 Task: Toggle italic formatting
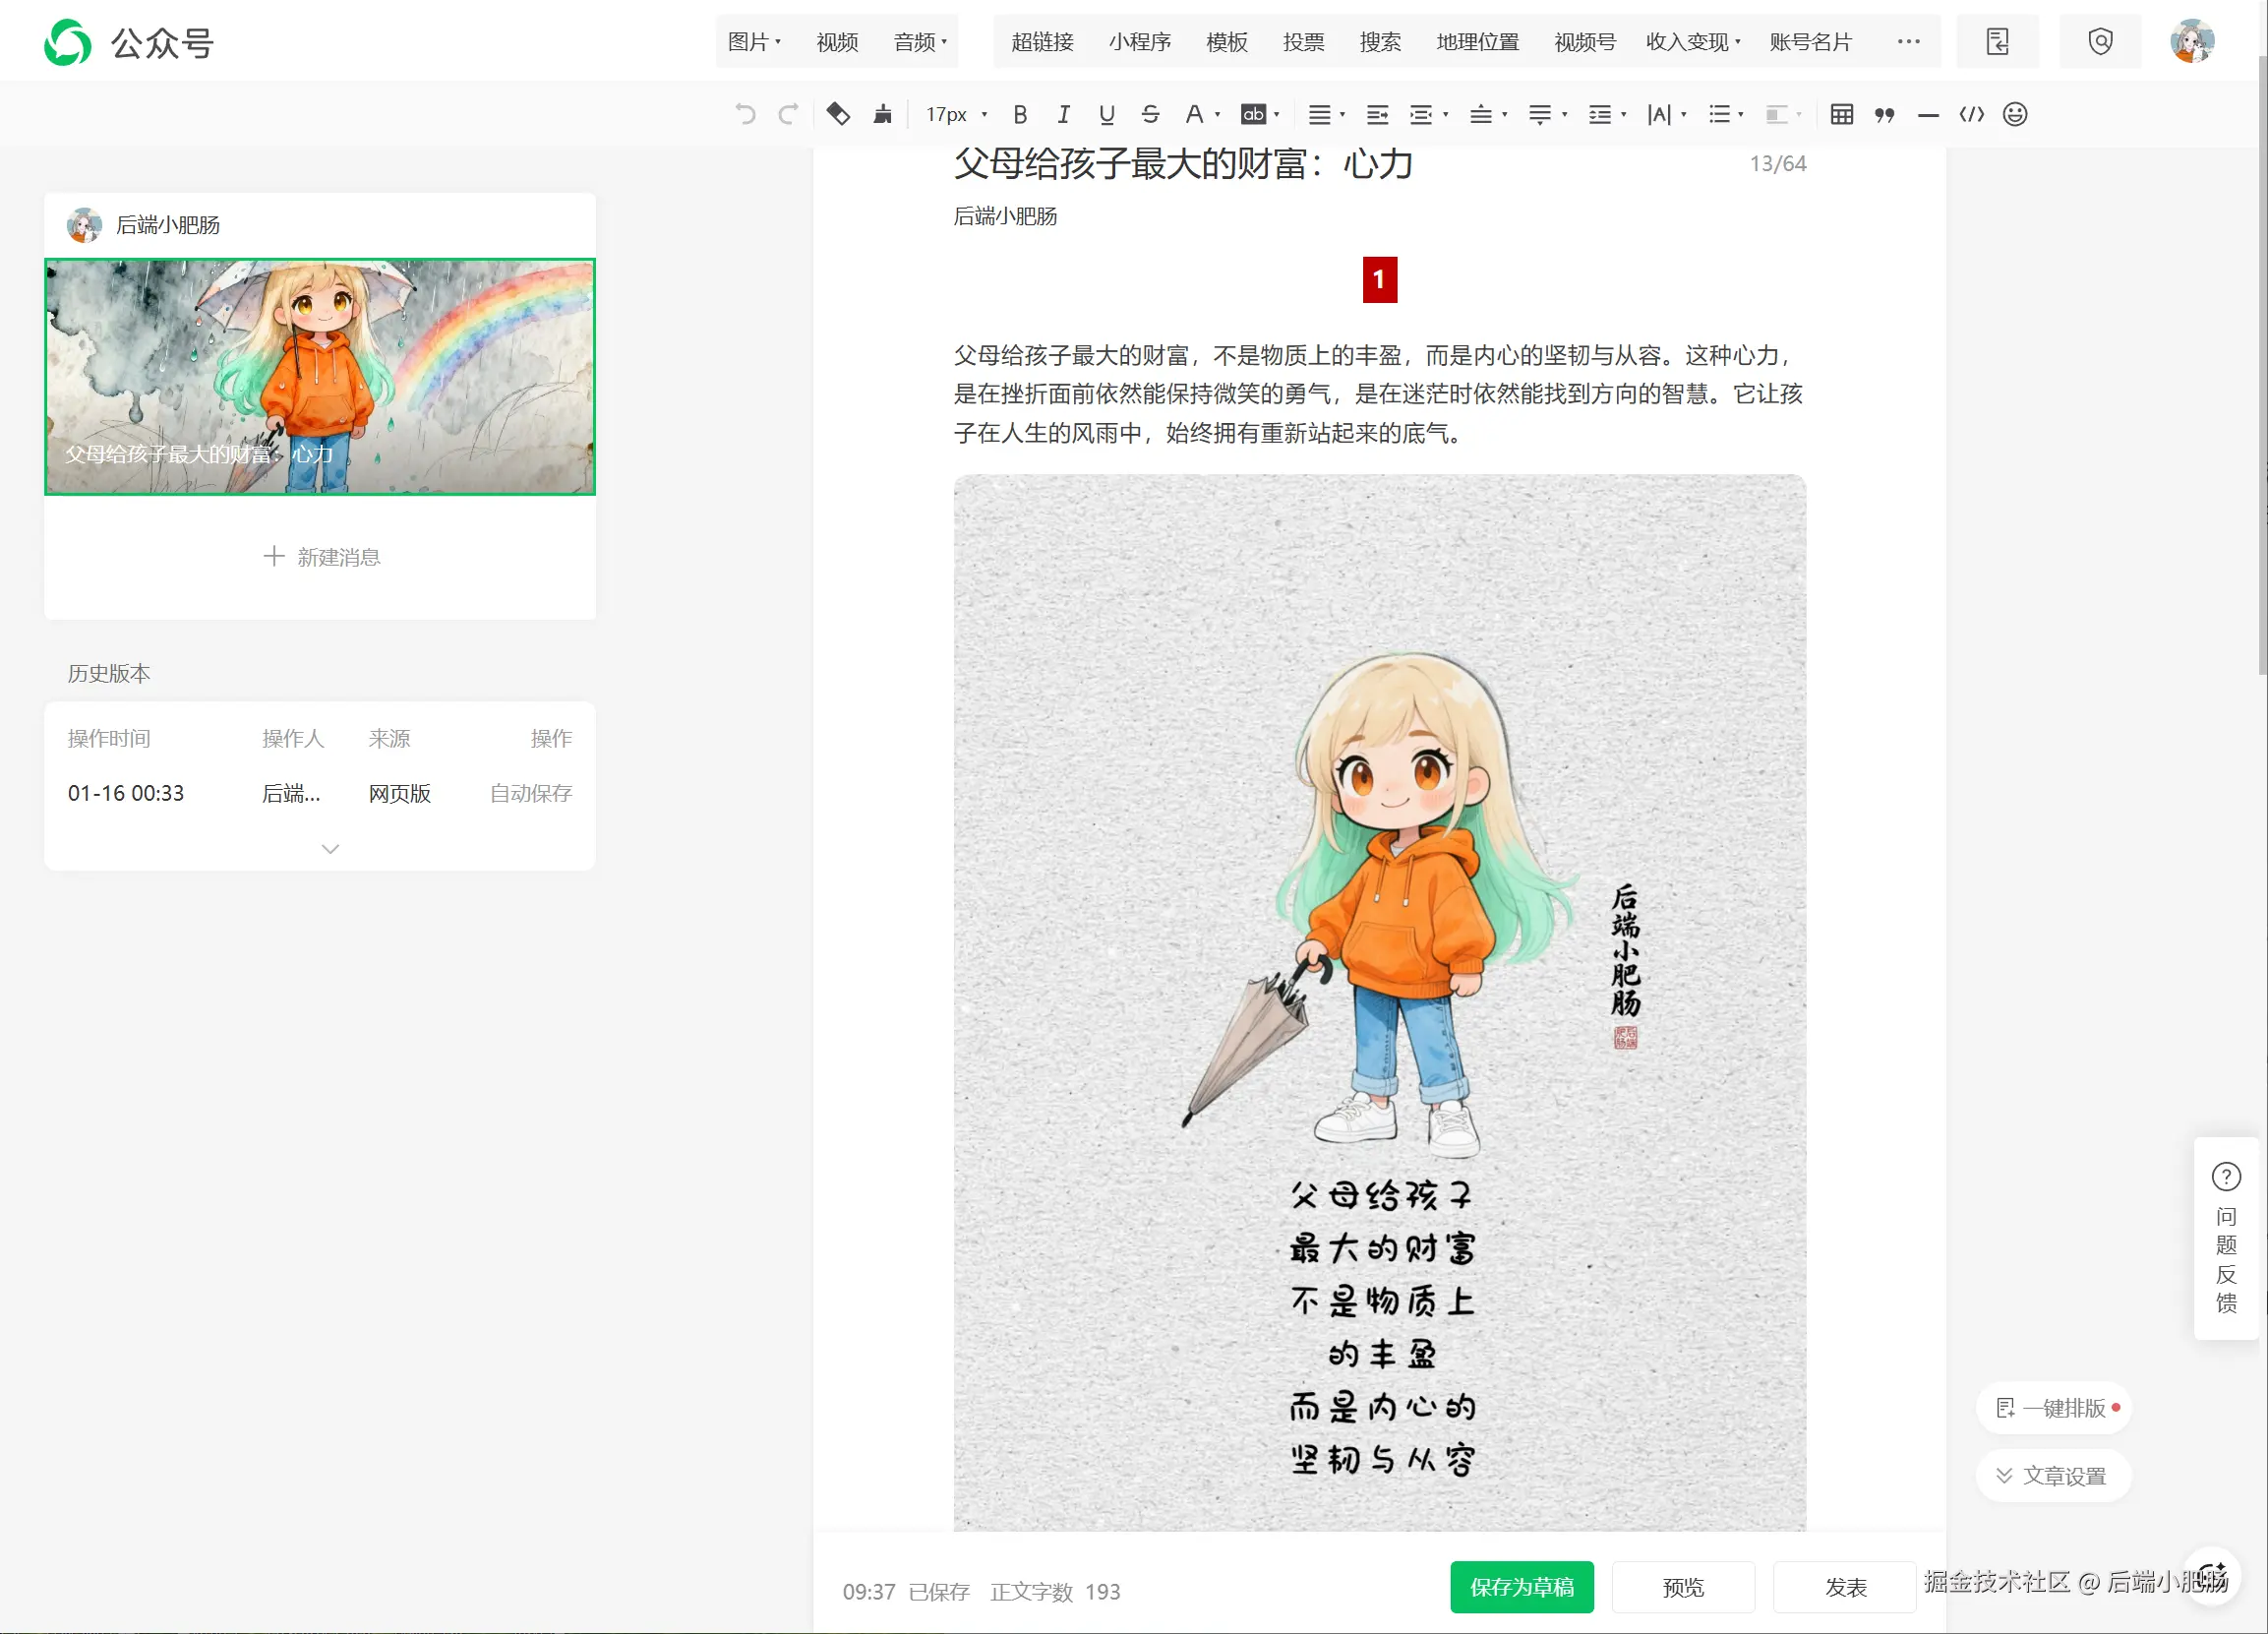1063,114
